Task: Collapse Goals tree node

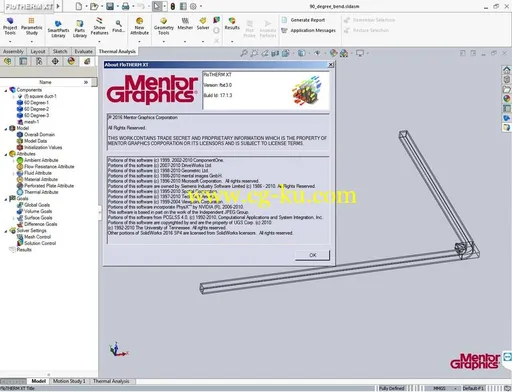Action: (6, 199)
